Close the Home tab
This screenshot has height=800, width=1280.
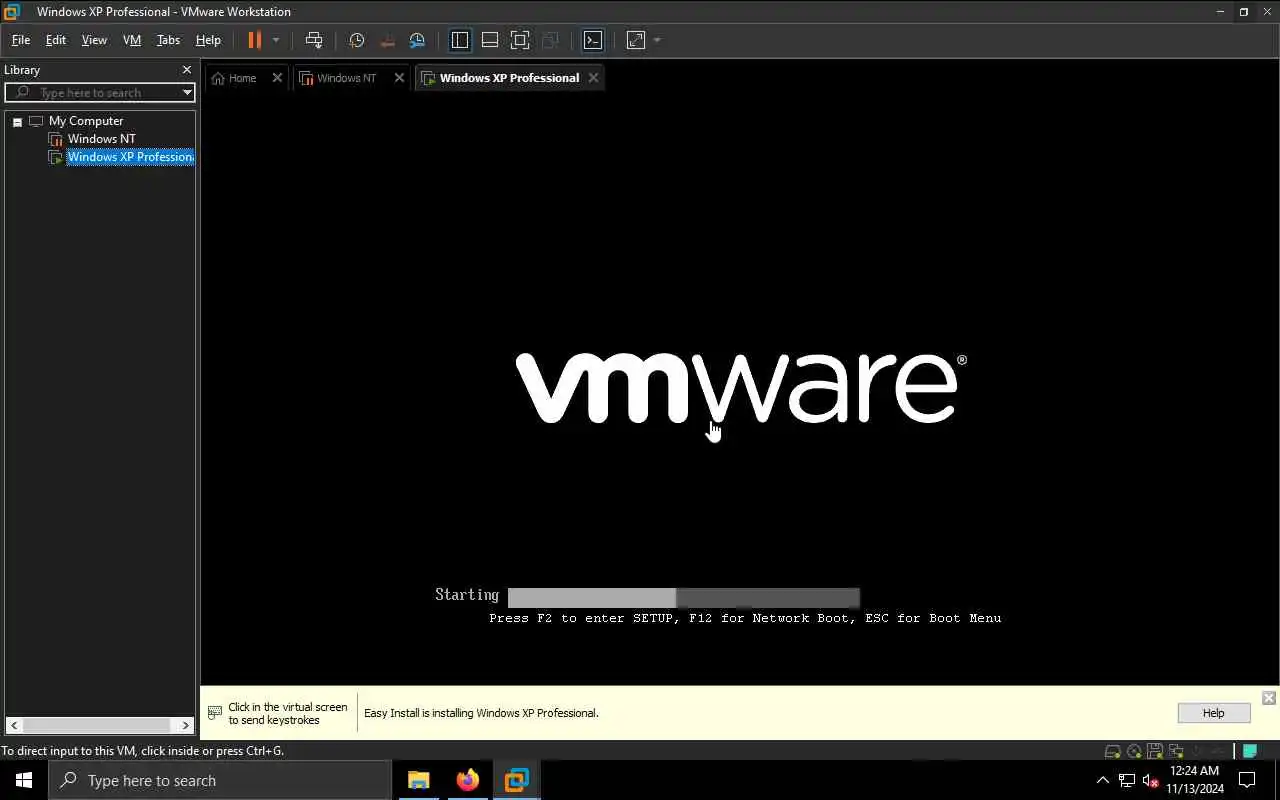pos(277,78)
